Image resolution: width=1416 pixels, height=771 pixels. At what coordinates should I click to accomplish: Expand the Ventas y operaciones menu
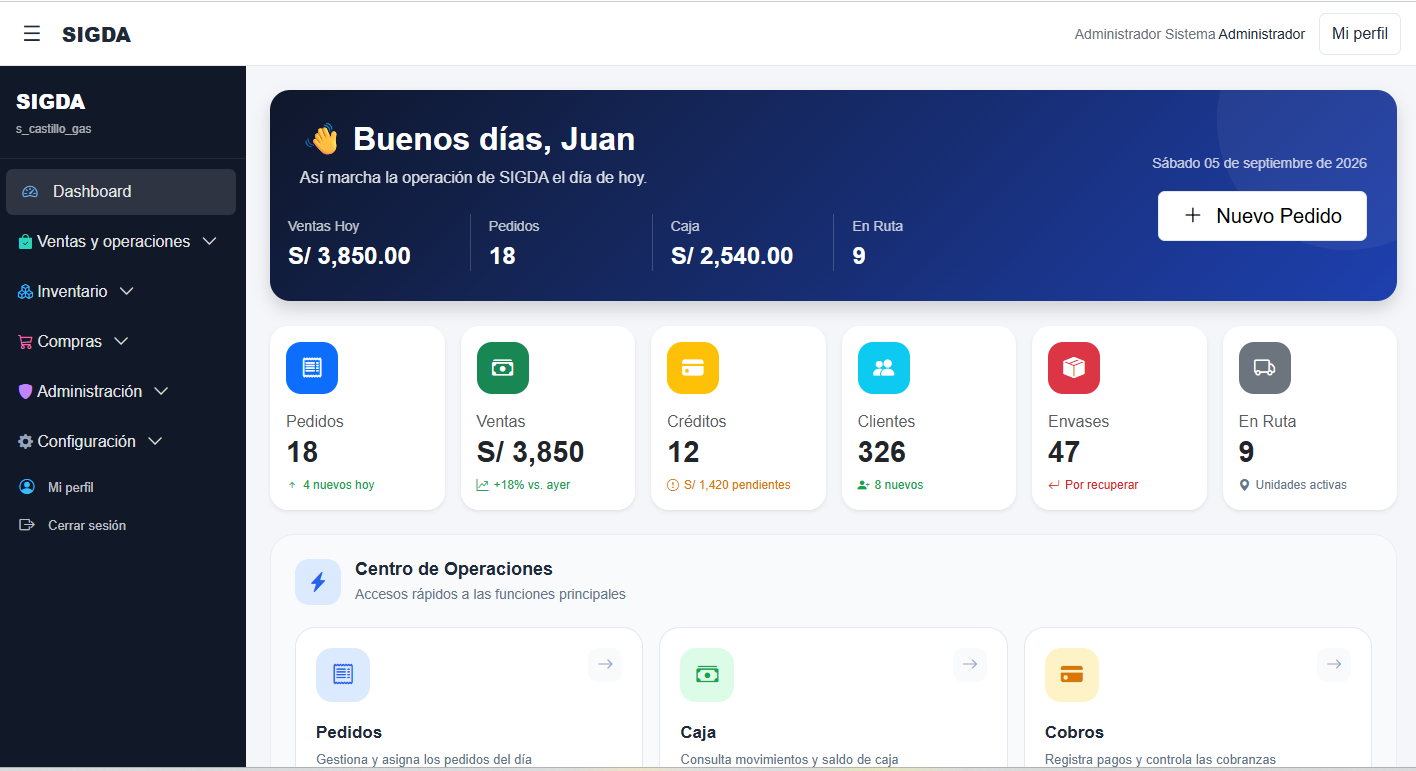click(x=121, y=242)
